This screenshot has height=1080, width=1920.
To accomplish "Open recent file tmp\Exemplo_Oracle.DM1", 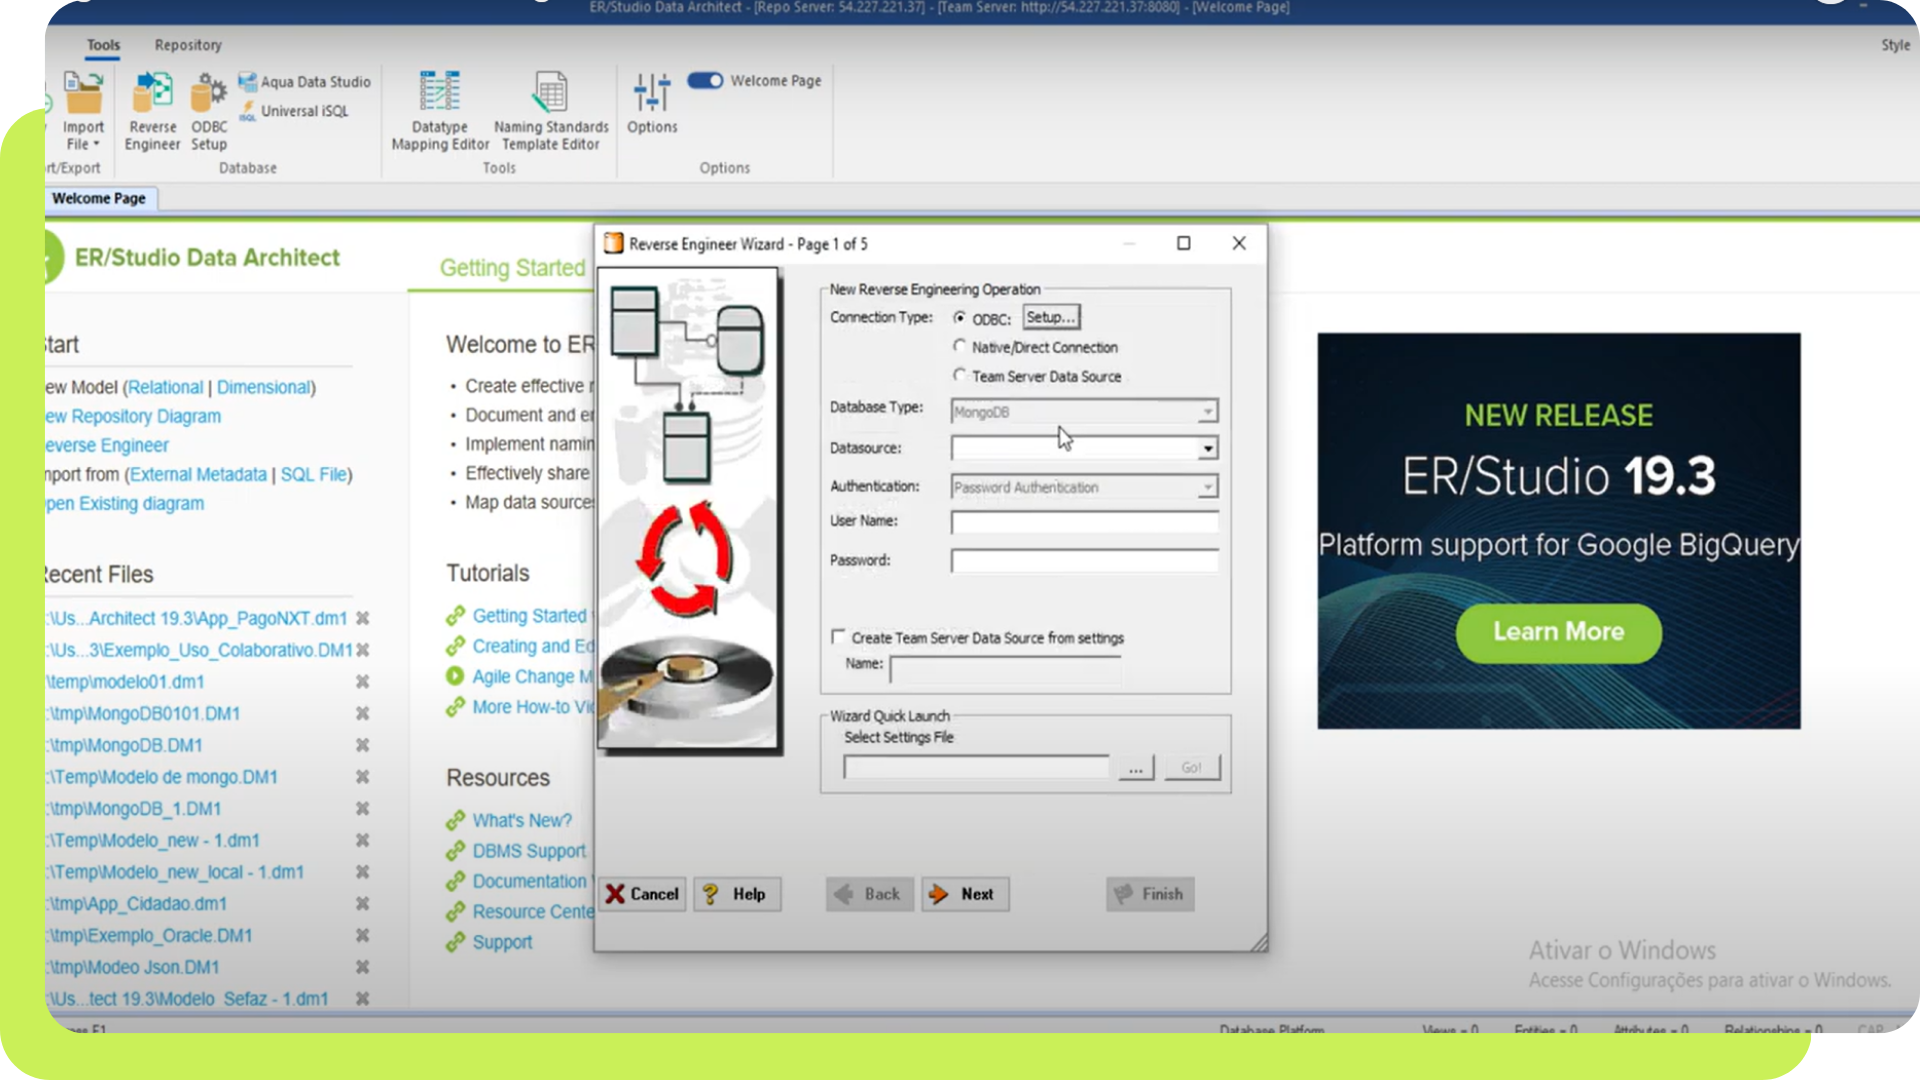I will click(149, 936).
